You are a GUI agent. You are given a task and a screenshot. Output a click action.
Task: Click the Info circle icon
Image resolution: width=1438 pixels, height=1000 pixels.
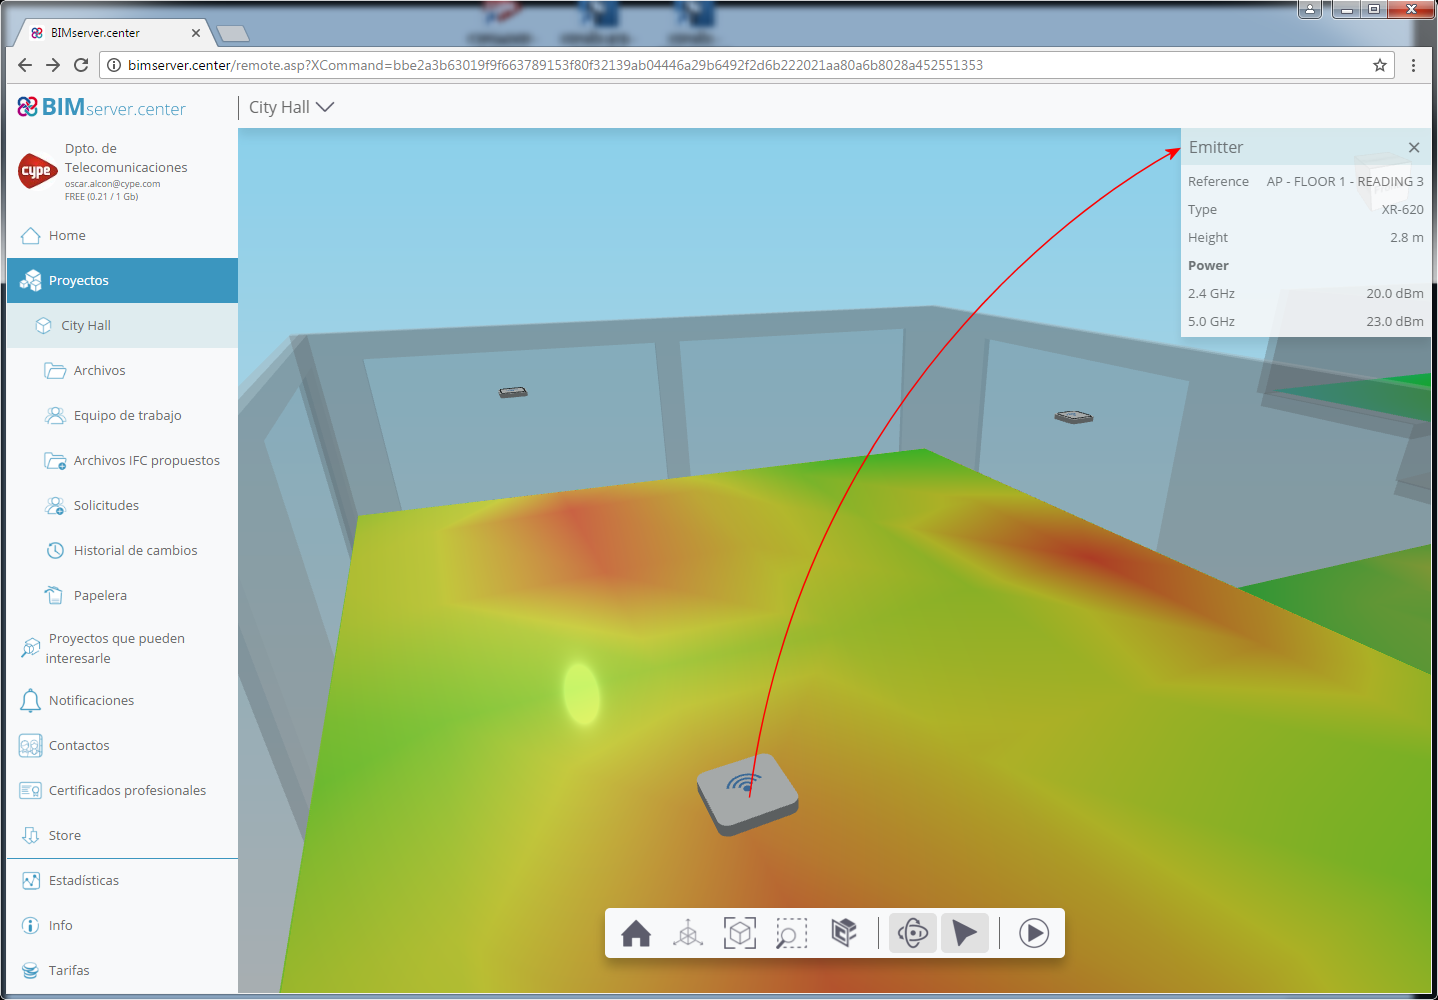coord(31,926)
